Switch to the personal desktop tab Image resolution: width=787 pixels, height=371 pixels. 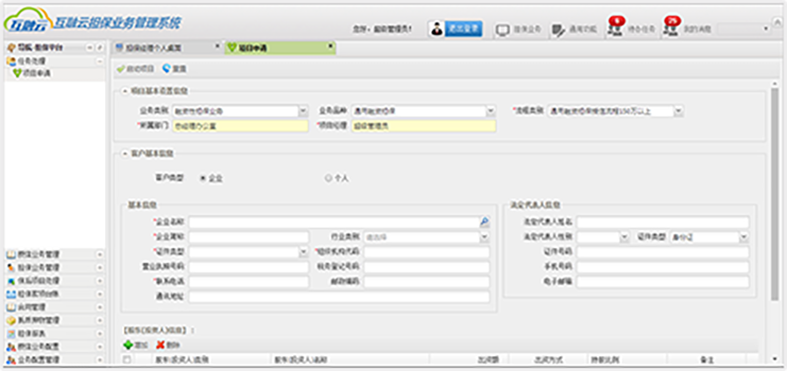point(168,48)
